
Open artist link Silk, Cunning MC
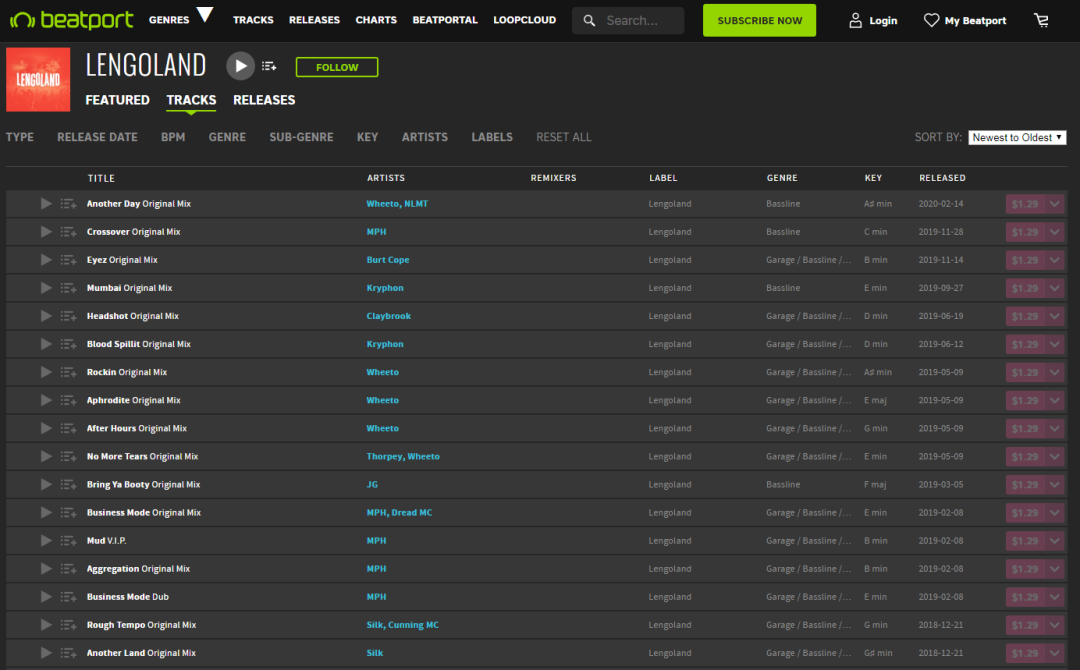[x=402, y=625]
